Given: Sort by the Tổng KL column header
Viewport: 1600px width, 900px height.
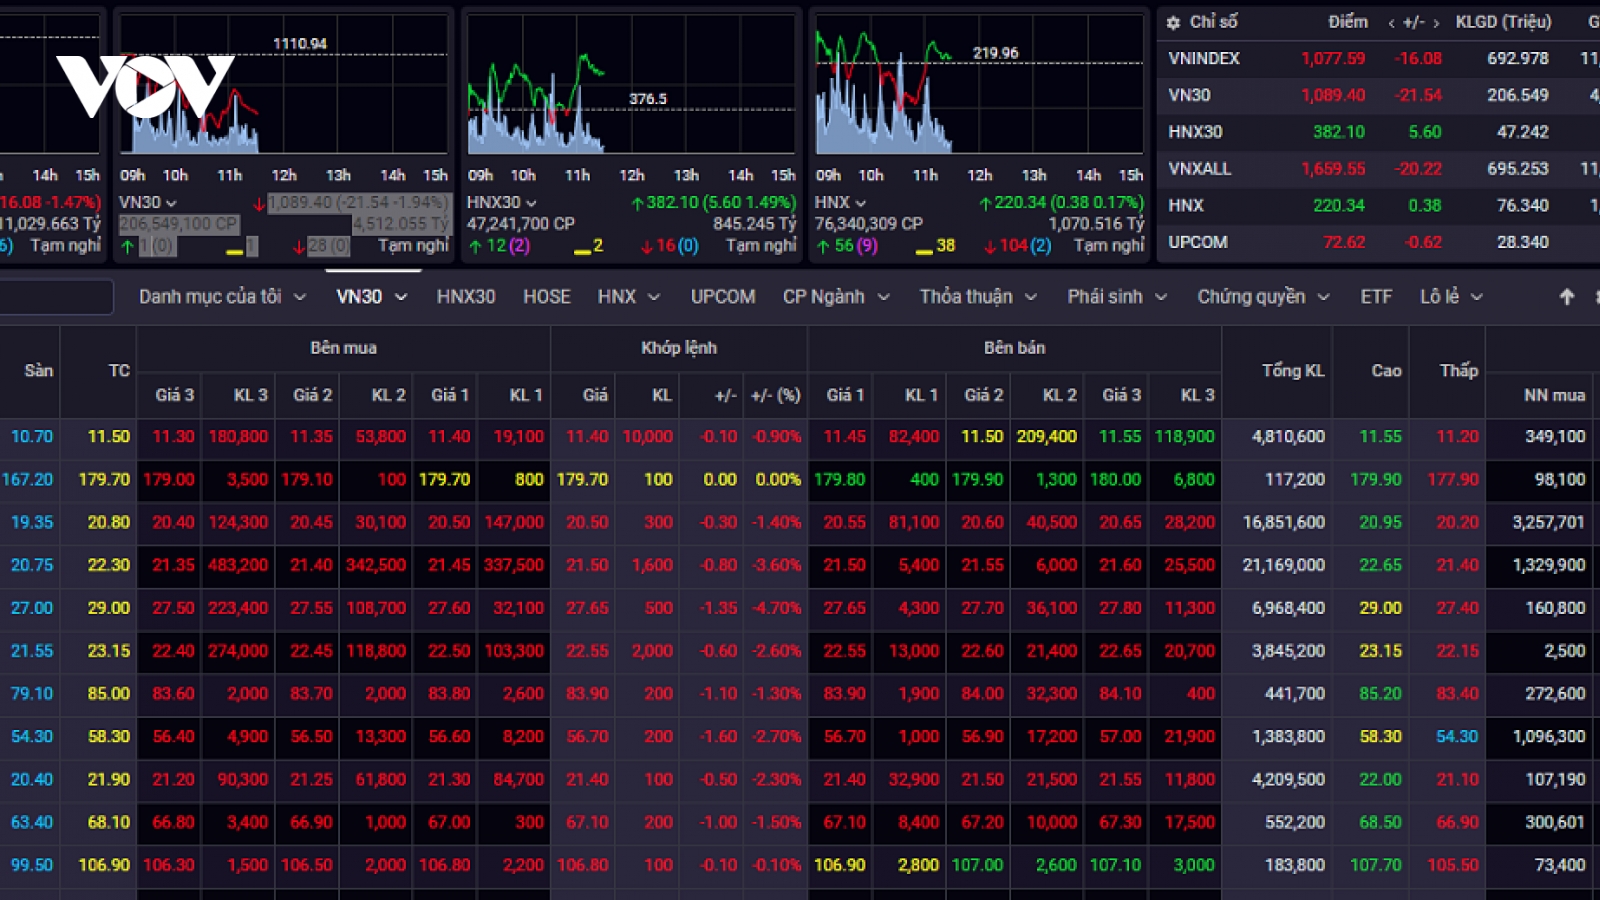Looking at the screenshot, I should point(1293,370).
